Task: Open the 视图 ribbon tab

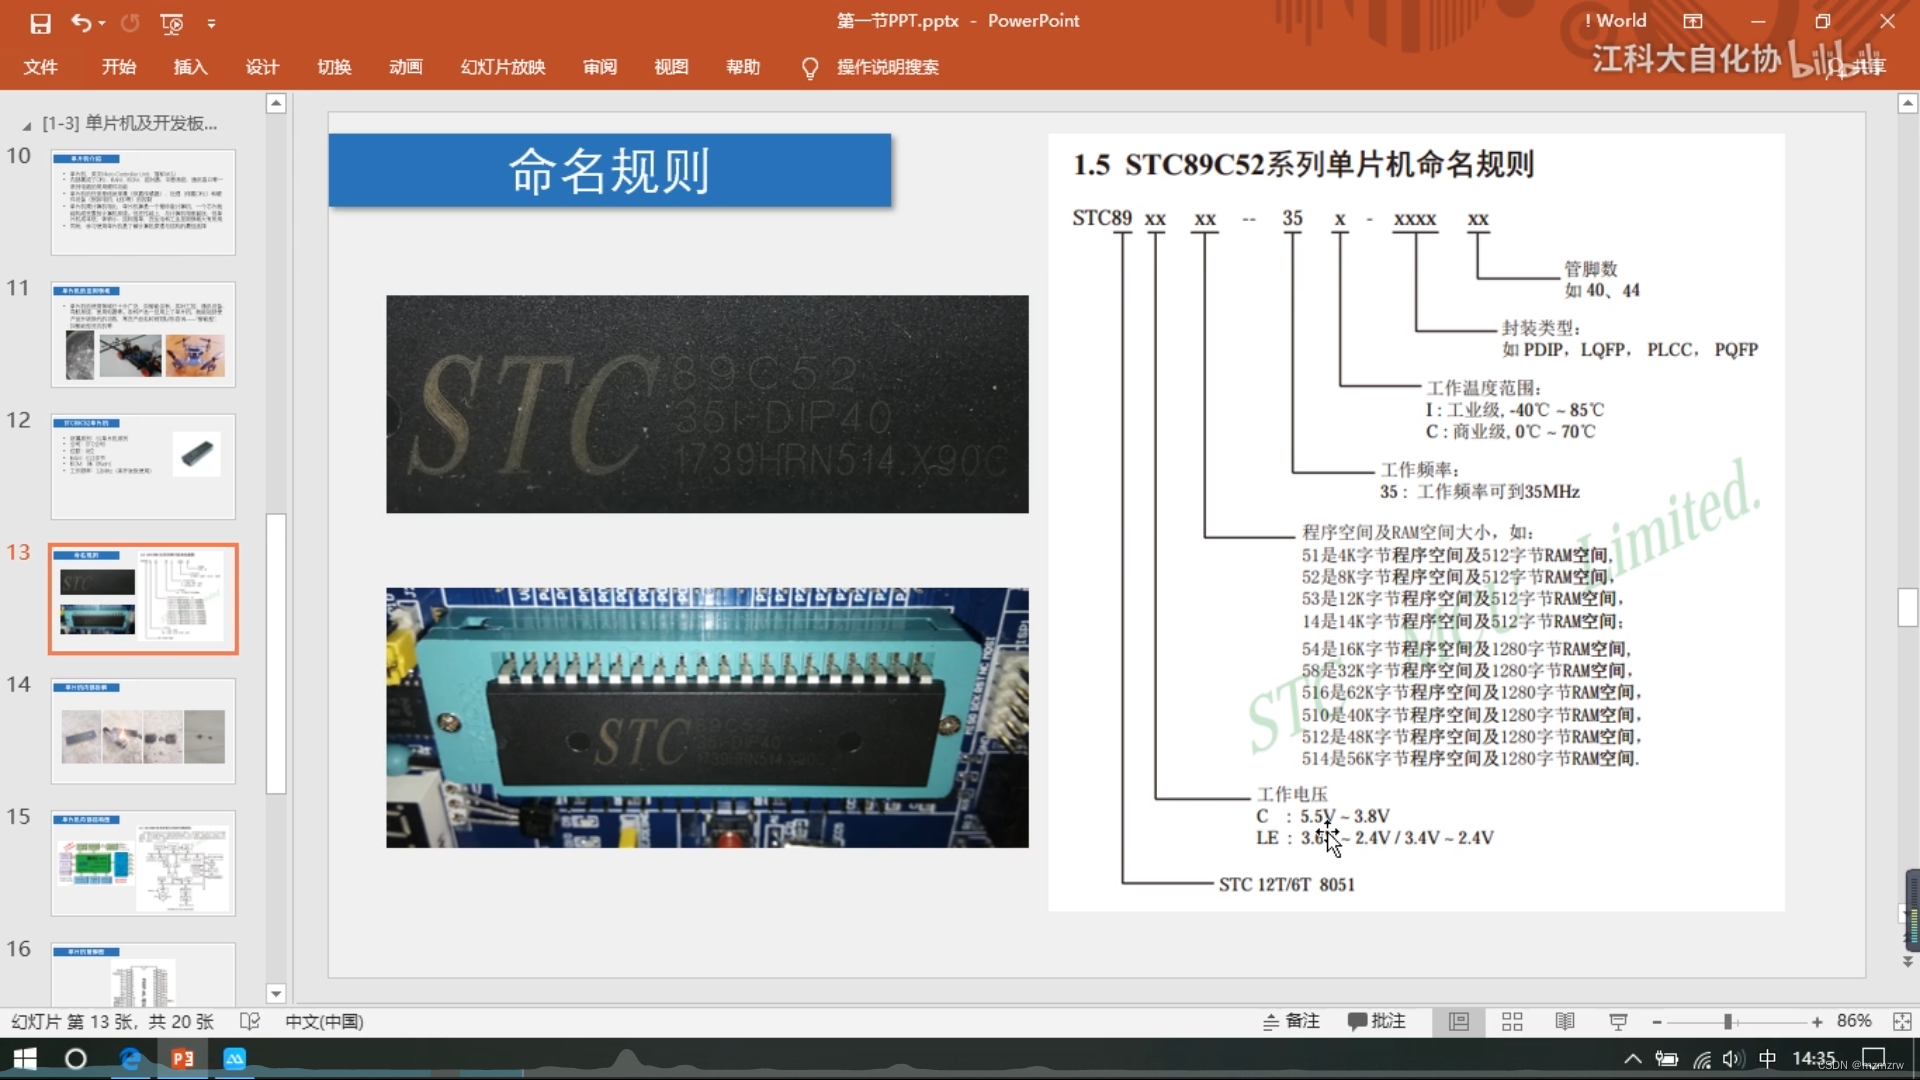Action: click(x=671, y=67)
